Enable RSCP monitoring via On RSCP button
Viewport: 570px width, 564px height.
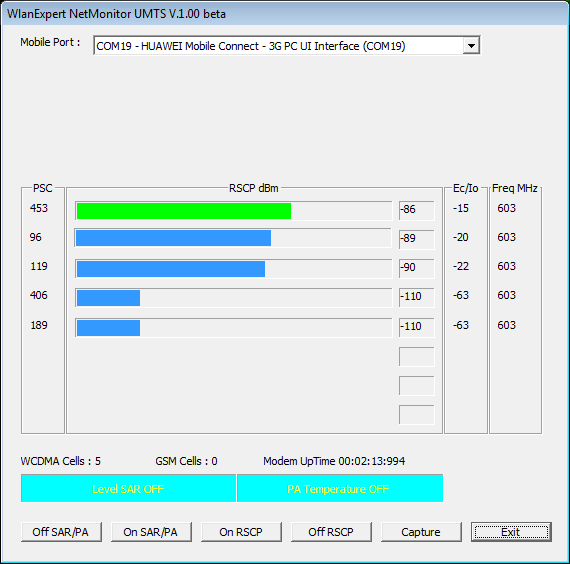241,532
